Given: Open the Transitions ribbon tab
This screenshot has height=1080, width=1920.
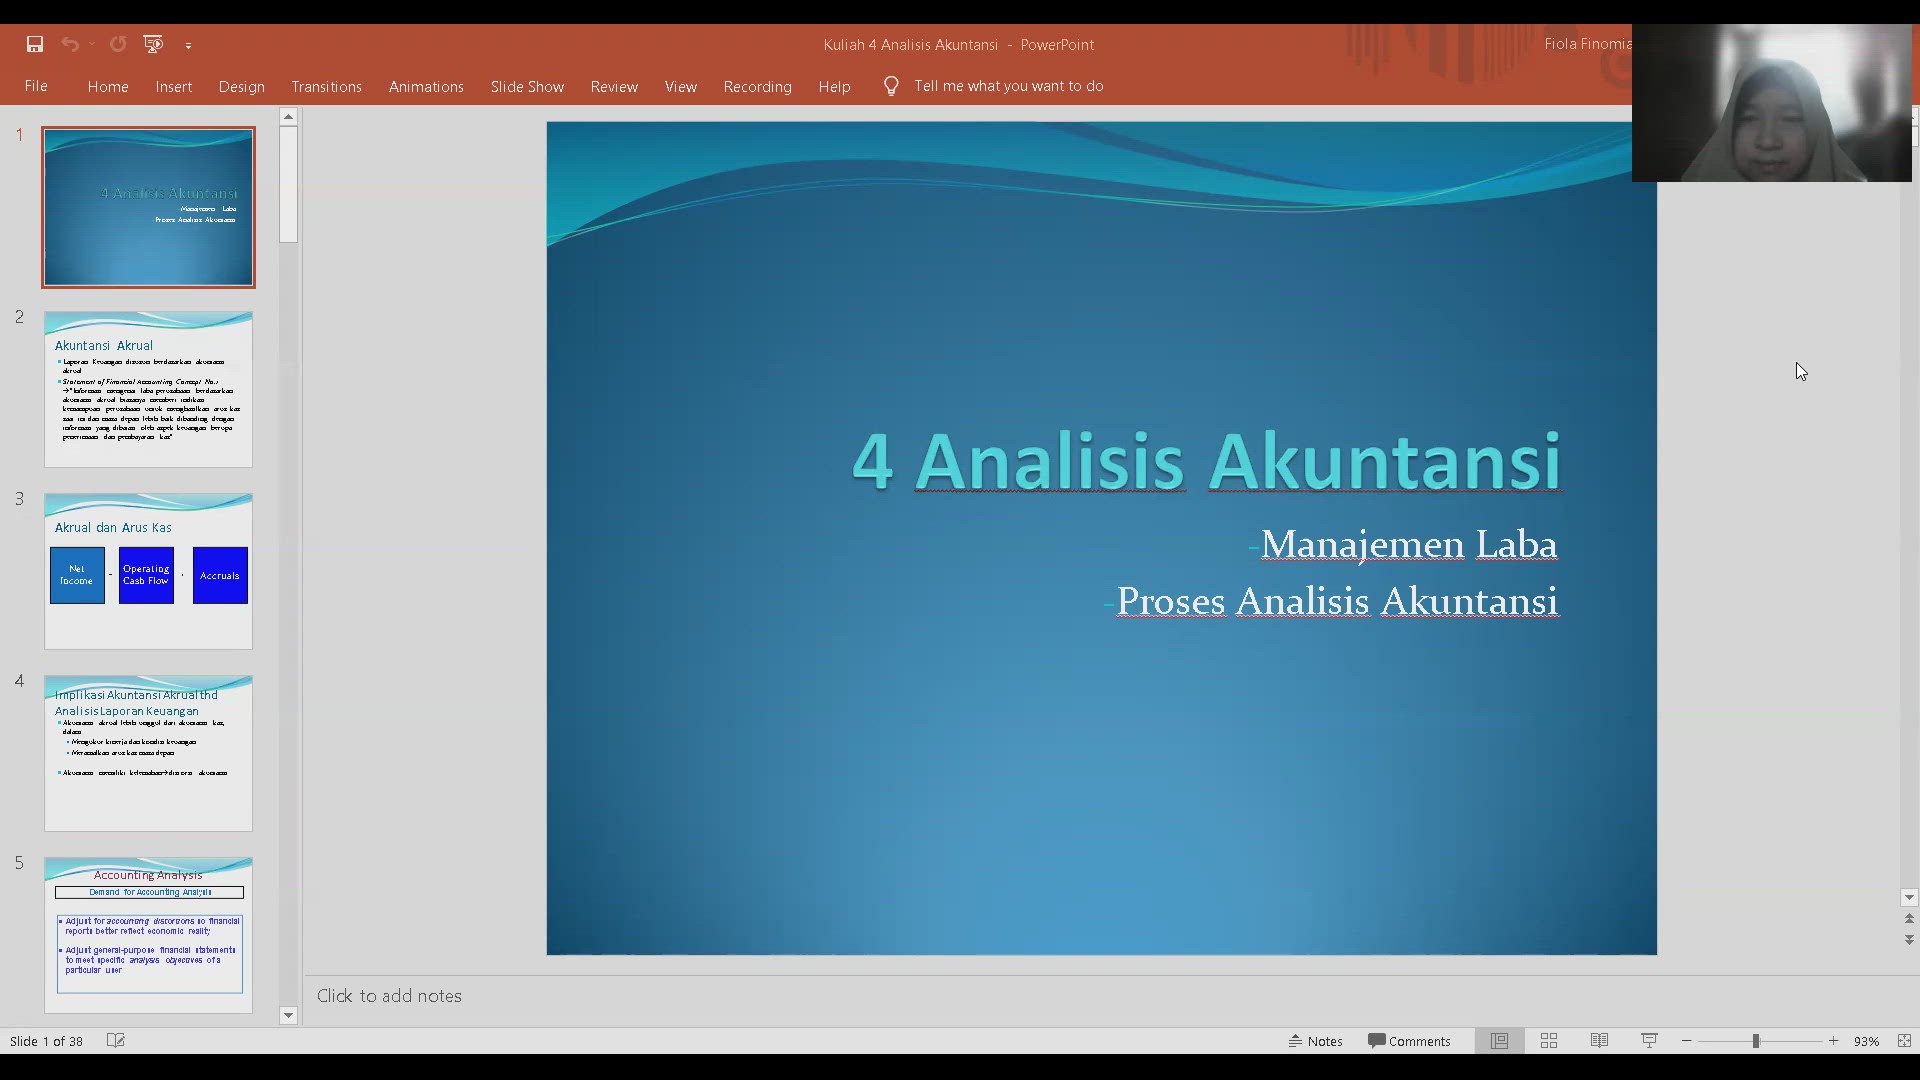Looking at the screenshot, I should [326, 87].
